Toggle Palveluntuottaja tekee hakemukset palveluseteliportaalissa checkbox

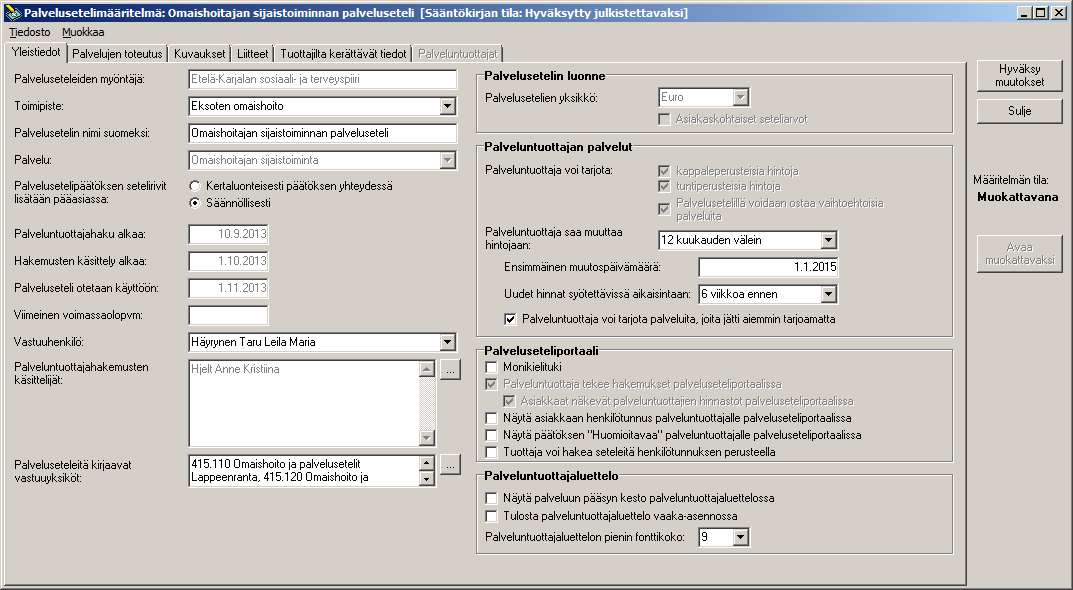point(491,384)
